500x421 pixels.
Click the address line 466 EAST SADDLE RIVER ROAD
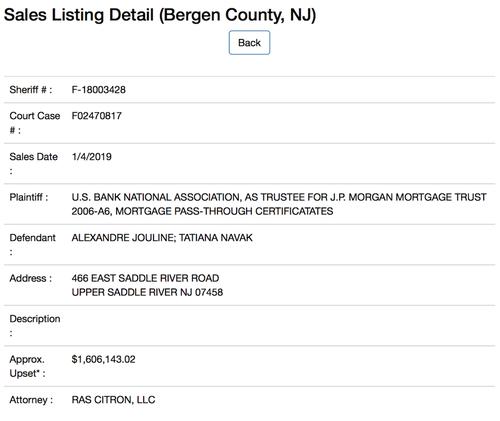point(145,278)
